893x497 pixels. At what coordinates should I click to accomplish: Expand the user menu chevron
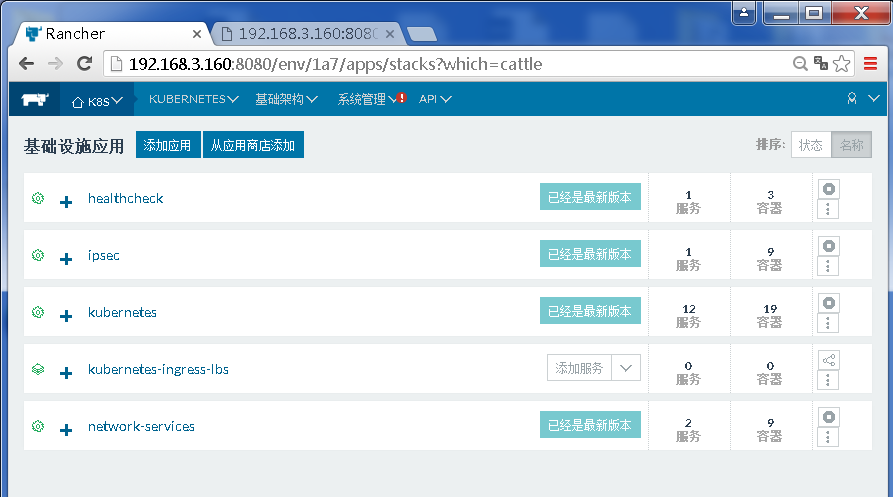874,98
